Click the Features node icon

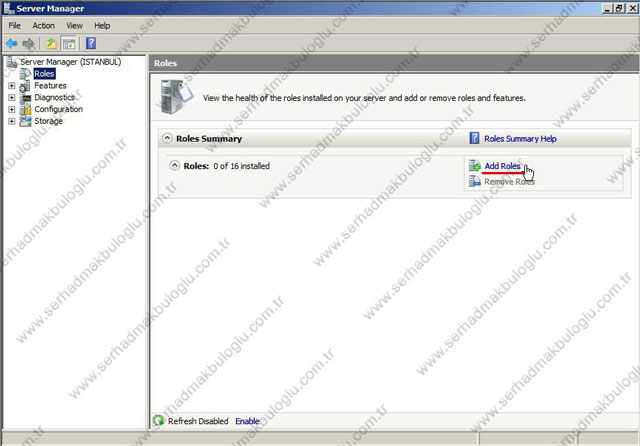coord(25,86)
